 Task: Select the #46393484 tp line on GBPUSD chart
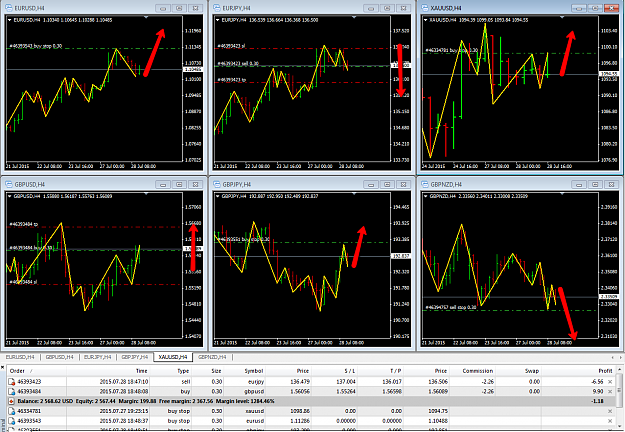[x=94, y=227]
